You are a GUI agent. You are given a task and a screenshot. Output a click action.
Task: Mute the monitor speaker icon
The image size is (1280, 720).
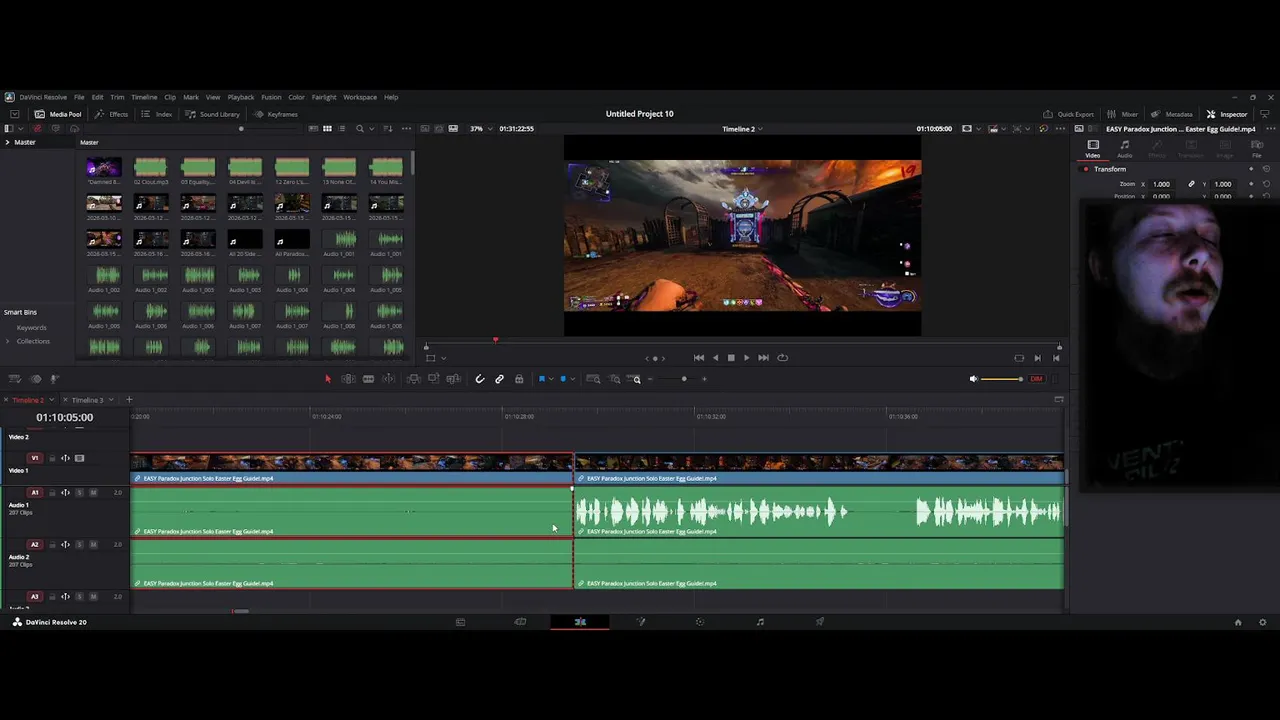973,379
